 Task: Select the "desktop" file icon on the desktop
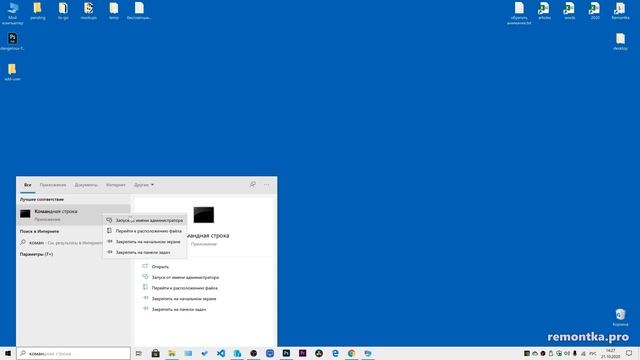point(620,41)
